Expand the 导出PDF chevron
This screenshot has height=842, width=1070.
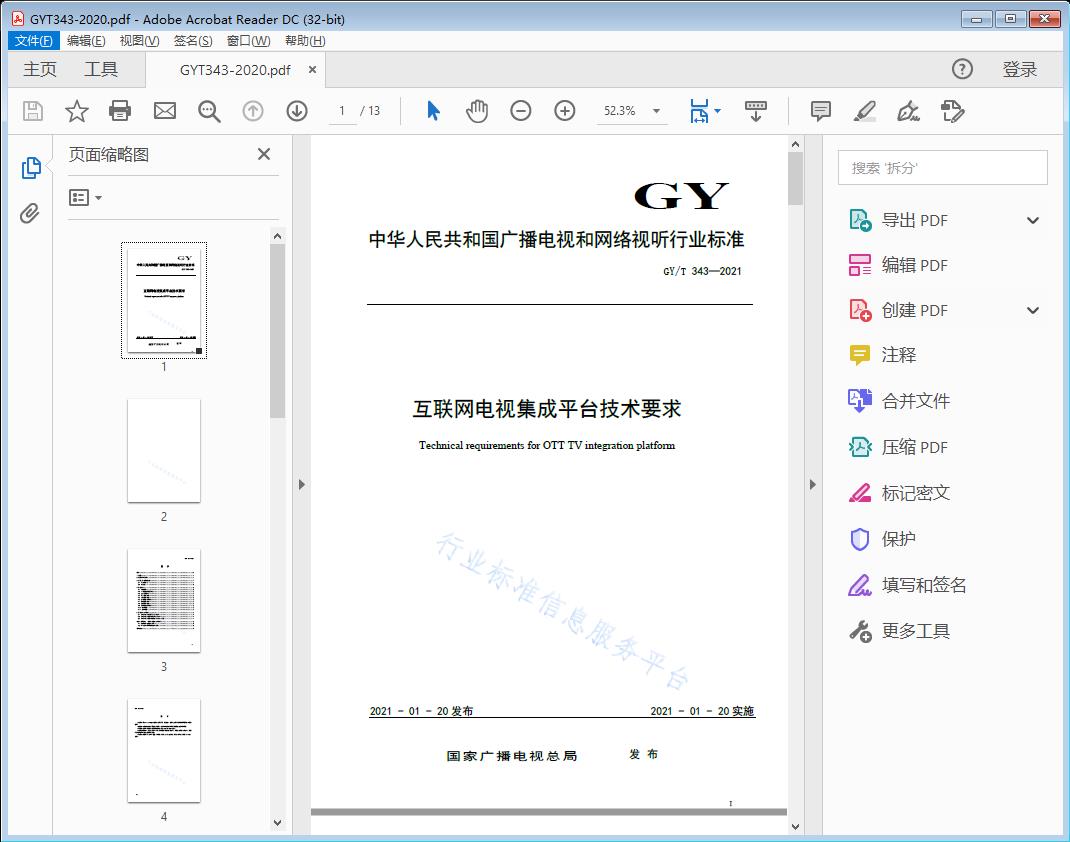1032,219
